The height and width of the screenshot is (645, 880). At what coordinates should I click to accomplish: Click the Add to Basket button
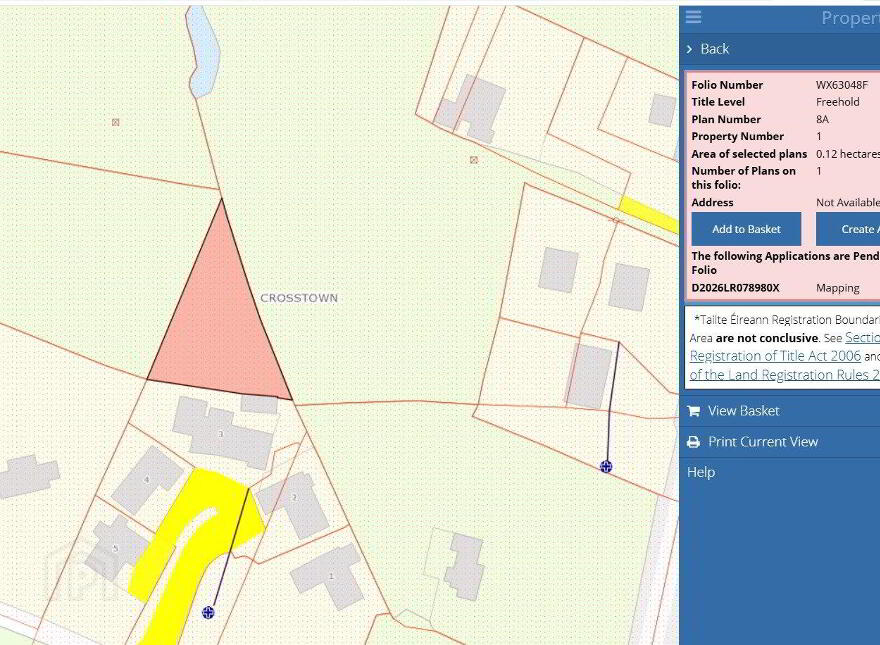(x=746, y=229)
